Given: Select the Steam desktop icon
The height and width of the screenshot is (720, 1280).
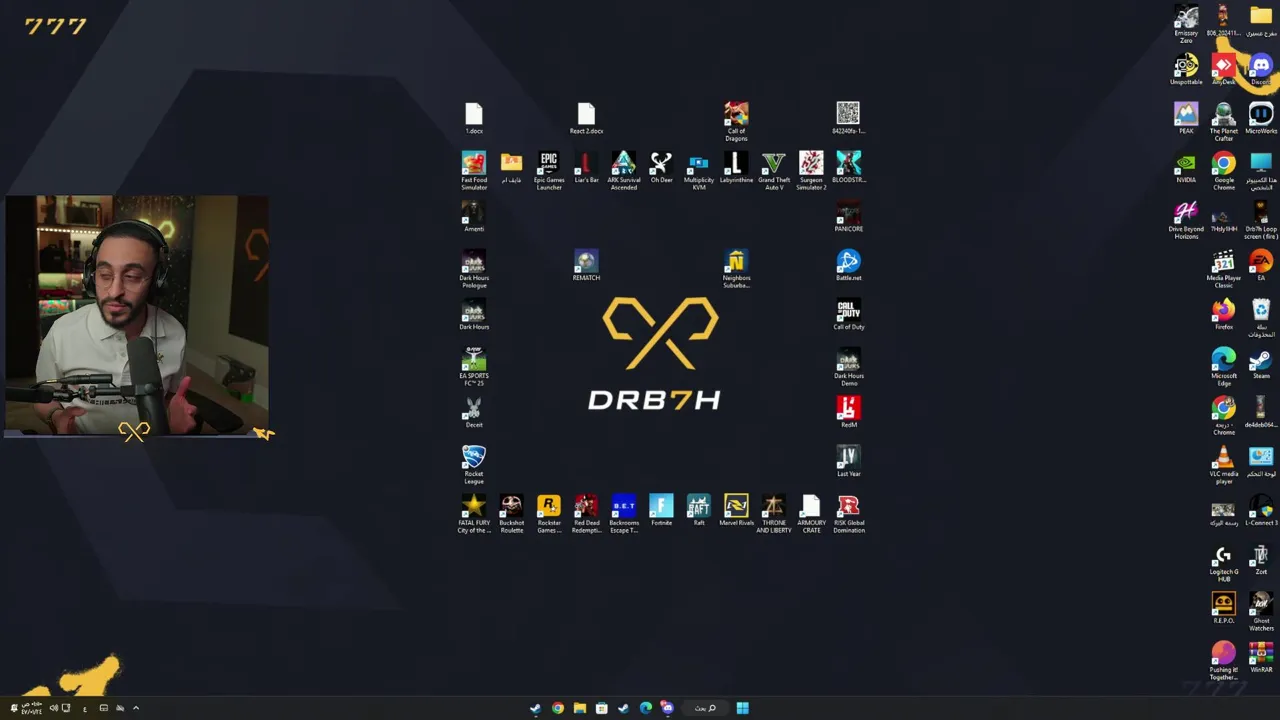Looking at the screenshot, I should point(1261,363).
